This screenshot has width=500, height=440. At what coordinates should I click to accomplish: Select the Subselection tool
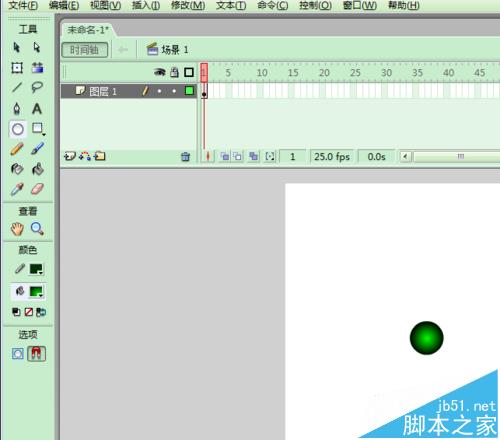point(37,48)
